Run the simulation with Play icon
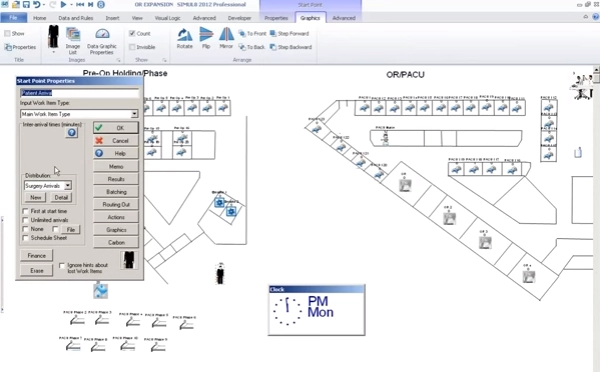Screen dimensions: 600x372 64,5
